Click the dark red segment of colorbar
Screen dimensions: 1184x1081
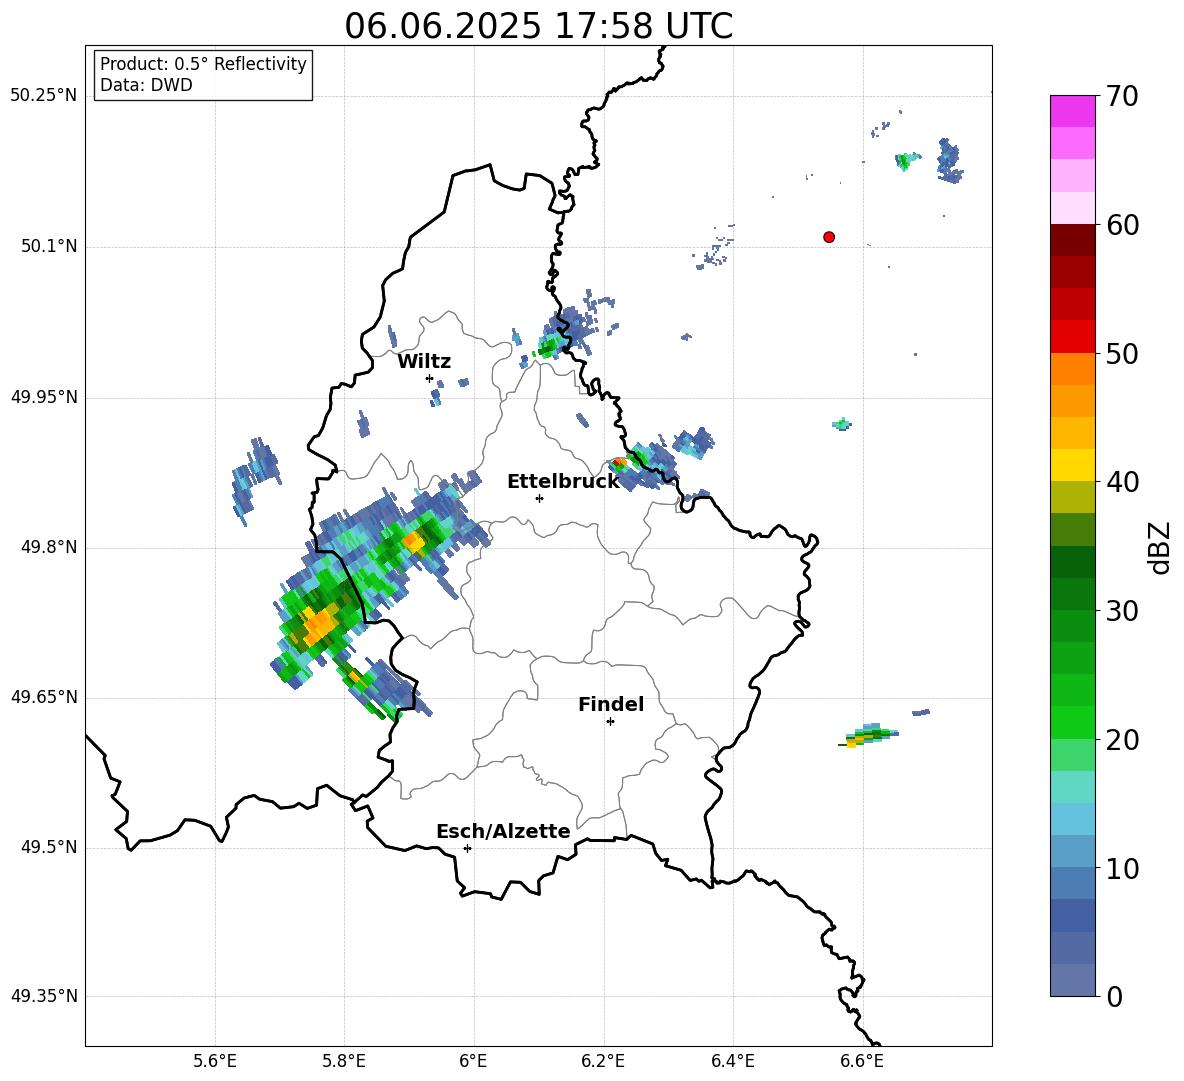coord(1072,240)
